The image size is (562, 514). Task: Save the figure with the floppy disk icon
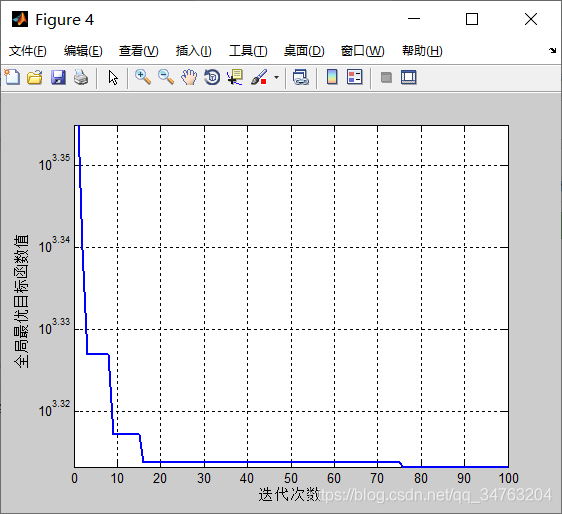pos(58,77)
